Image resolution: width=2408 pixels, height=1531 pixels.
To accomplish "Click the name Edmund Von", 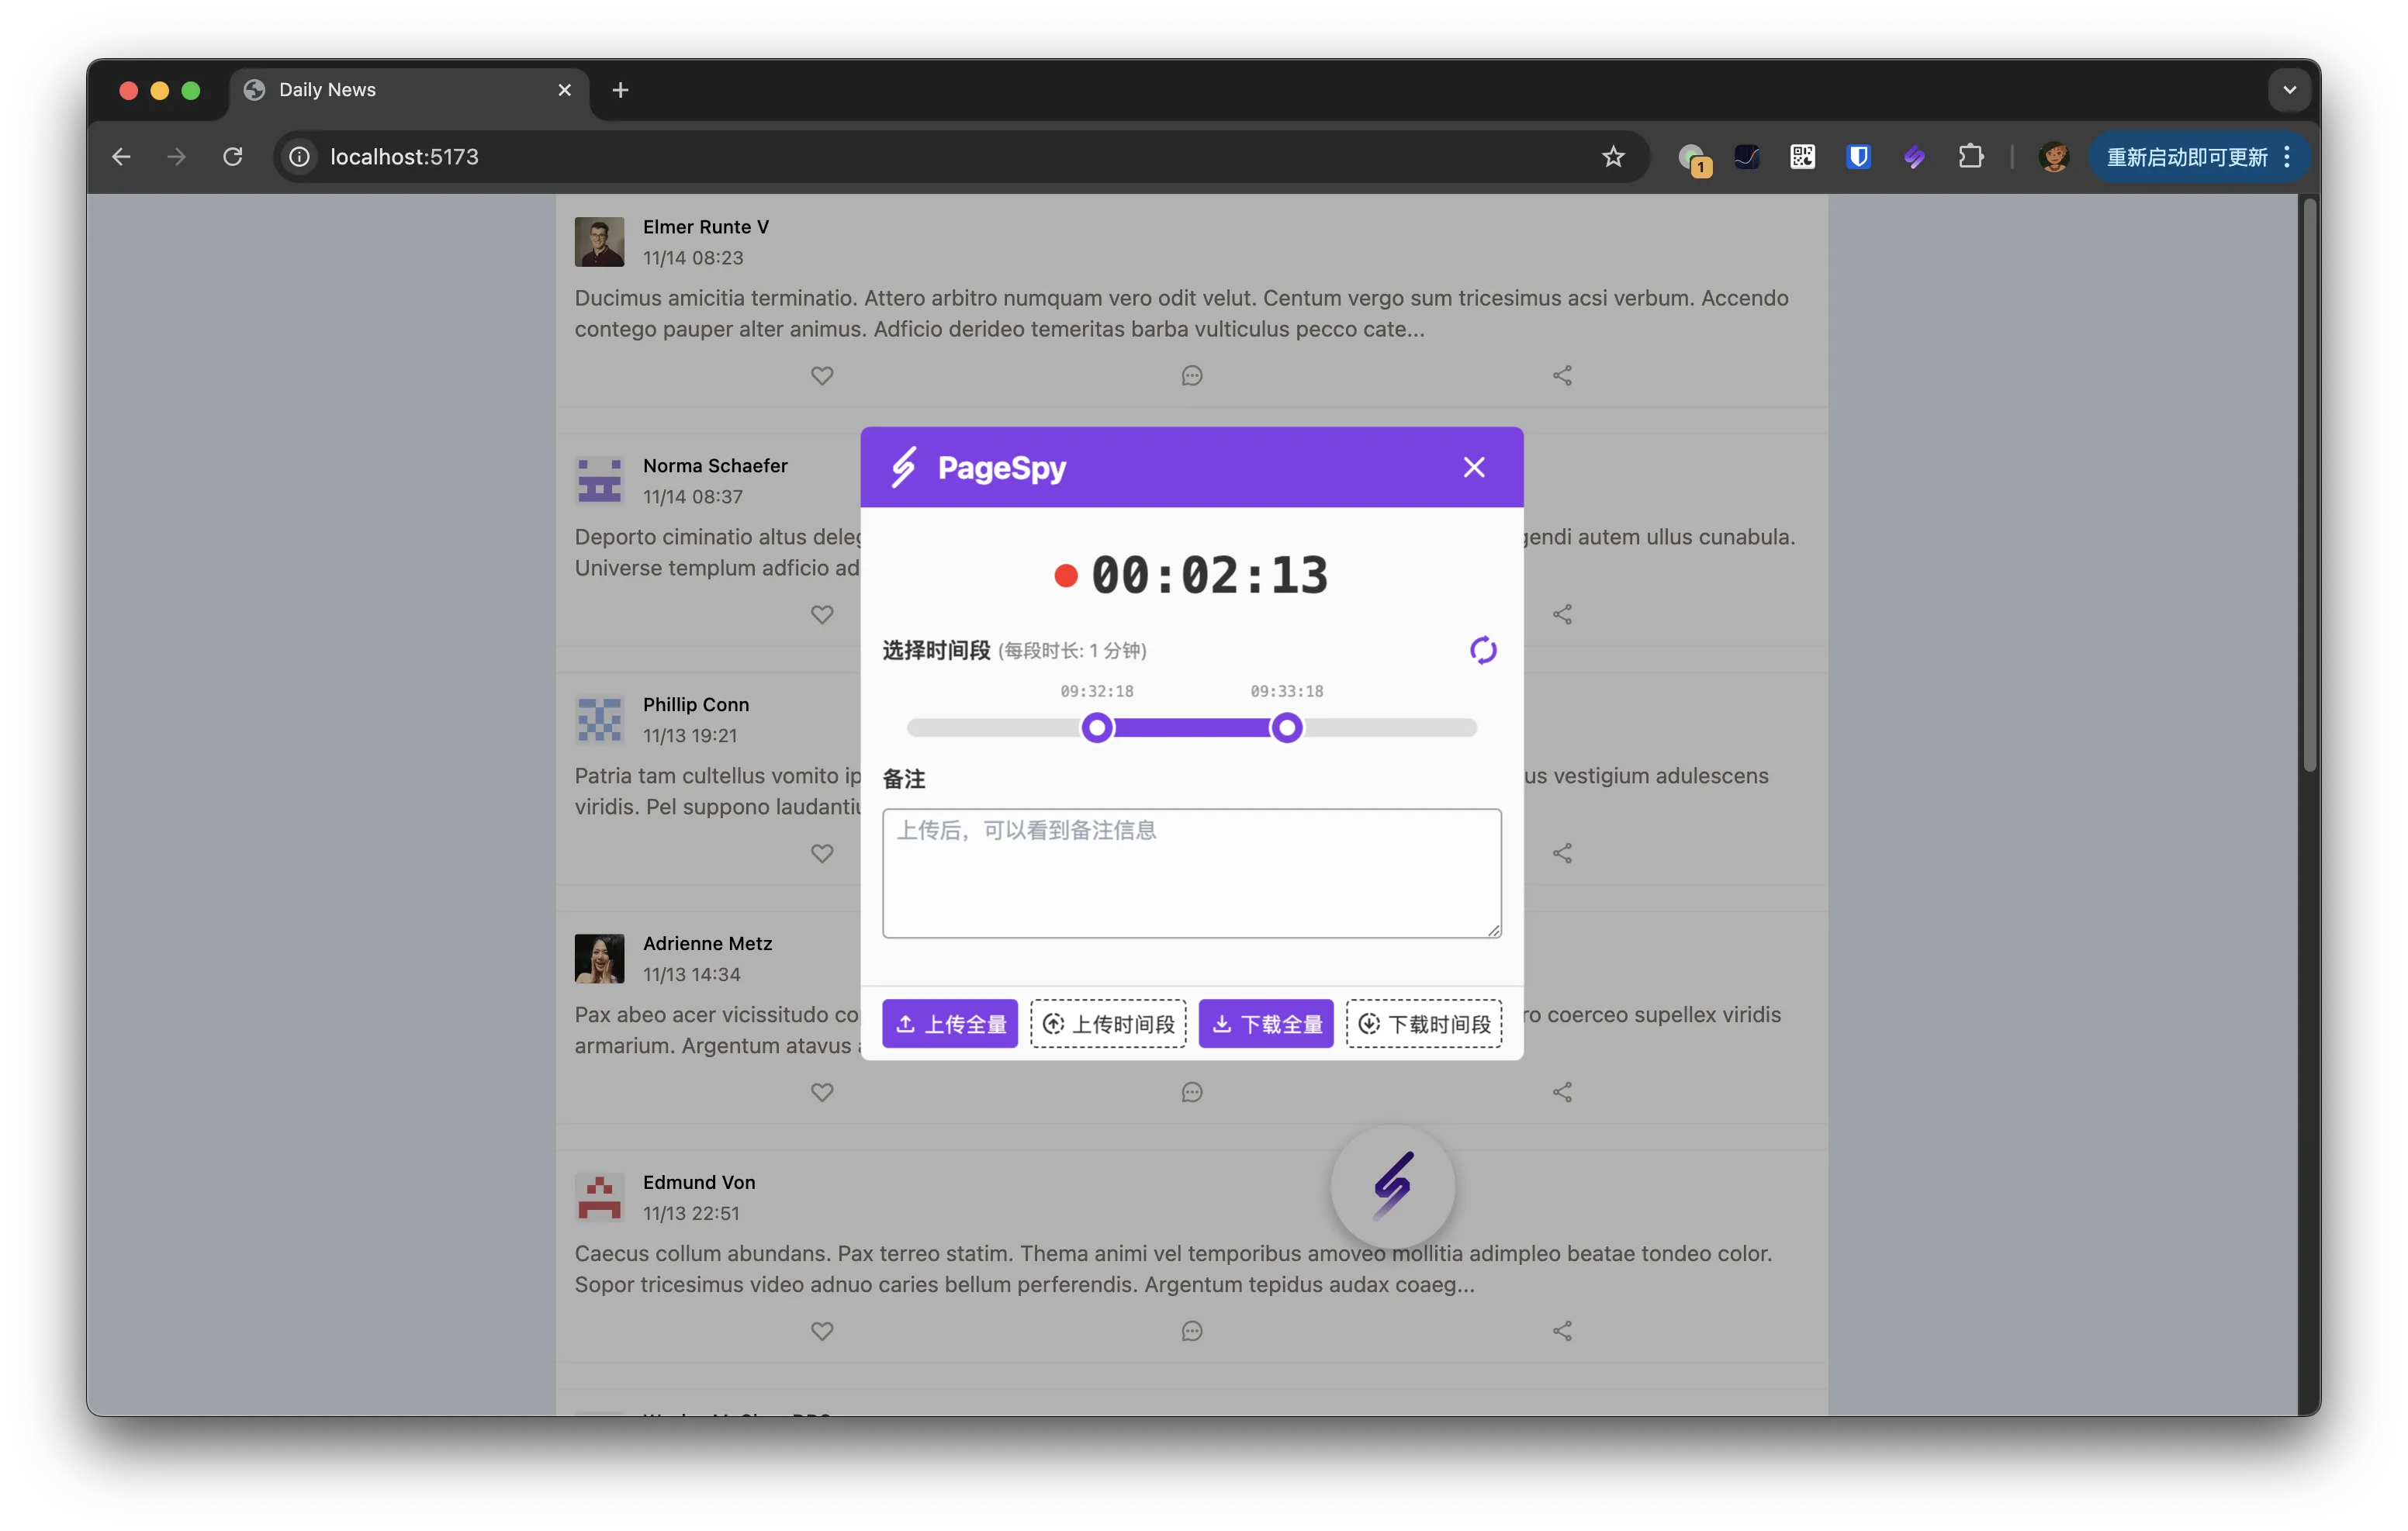I will [x=699, y=1182].
